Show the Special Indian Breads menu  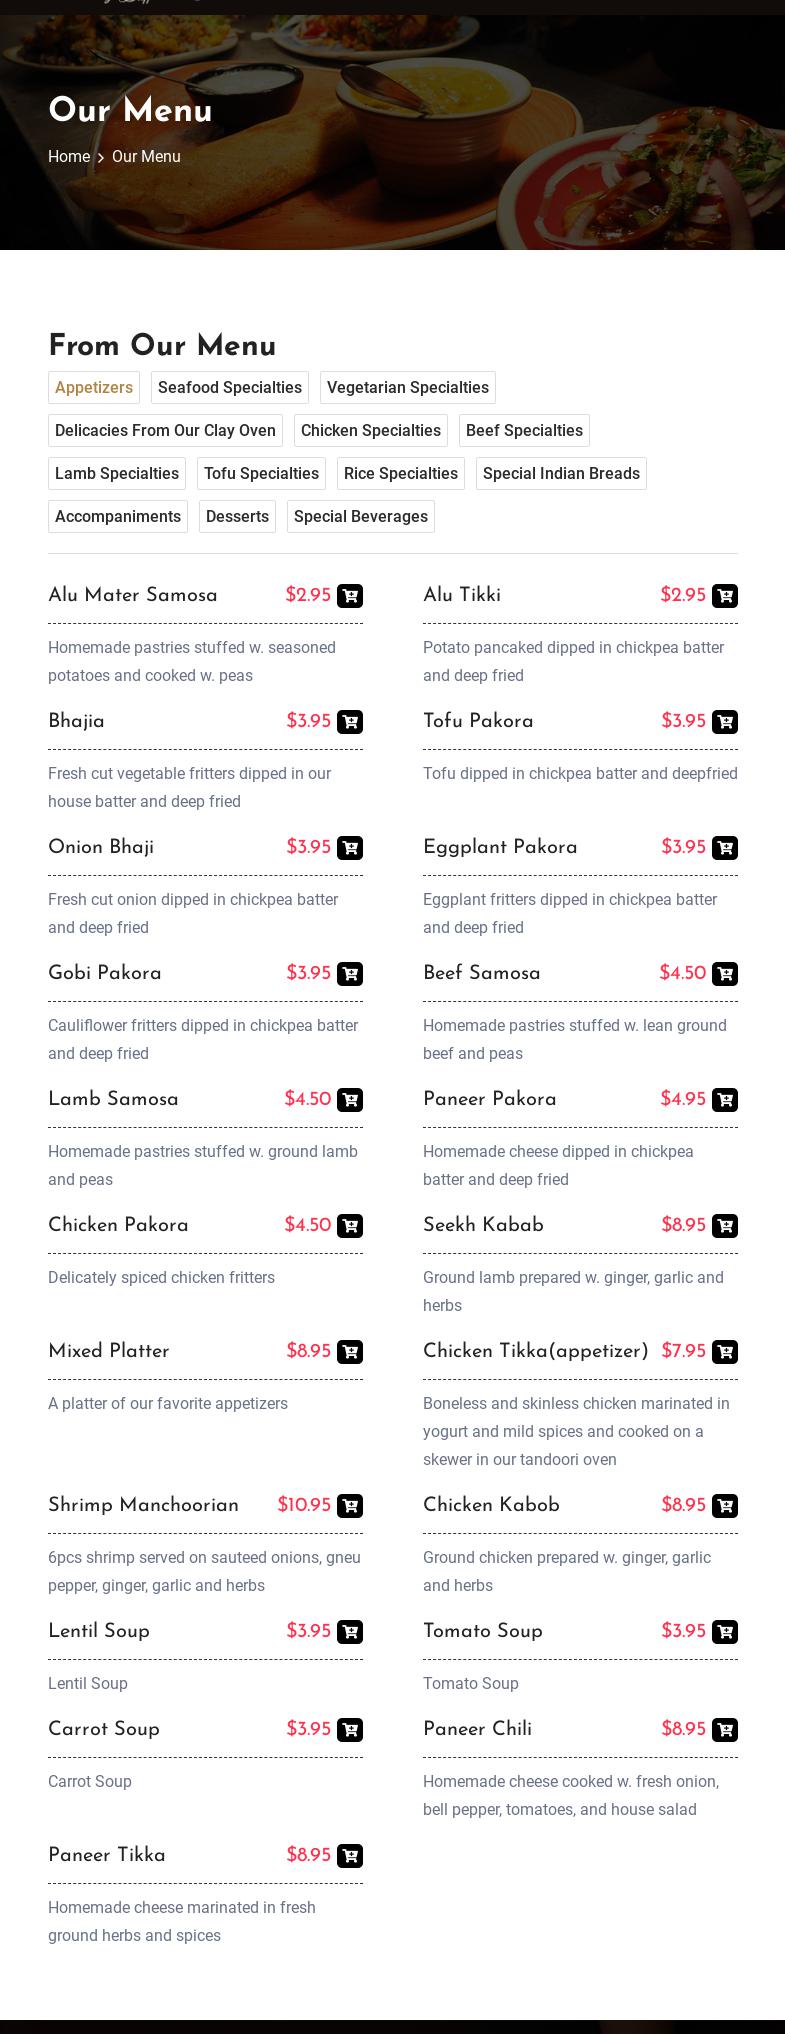[561, 474]
